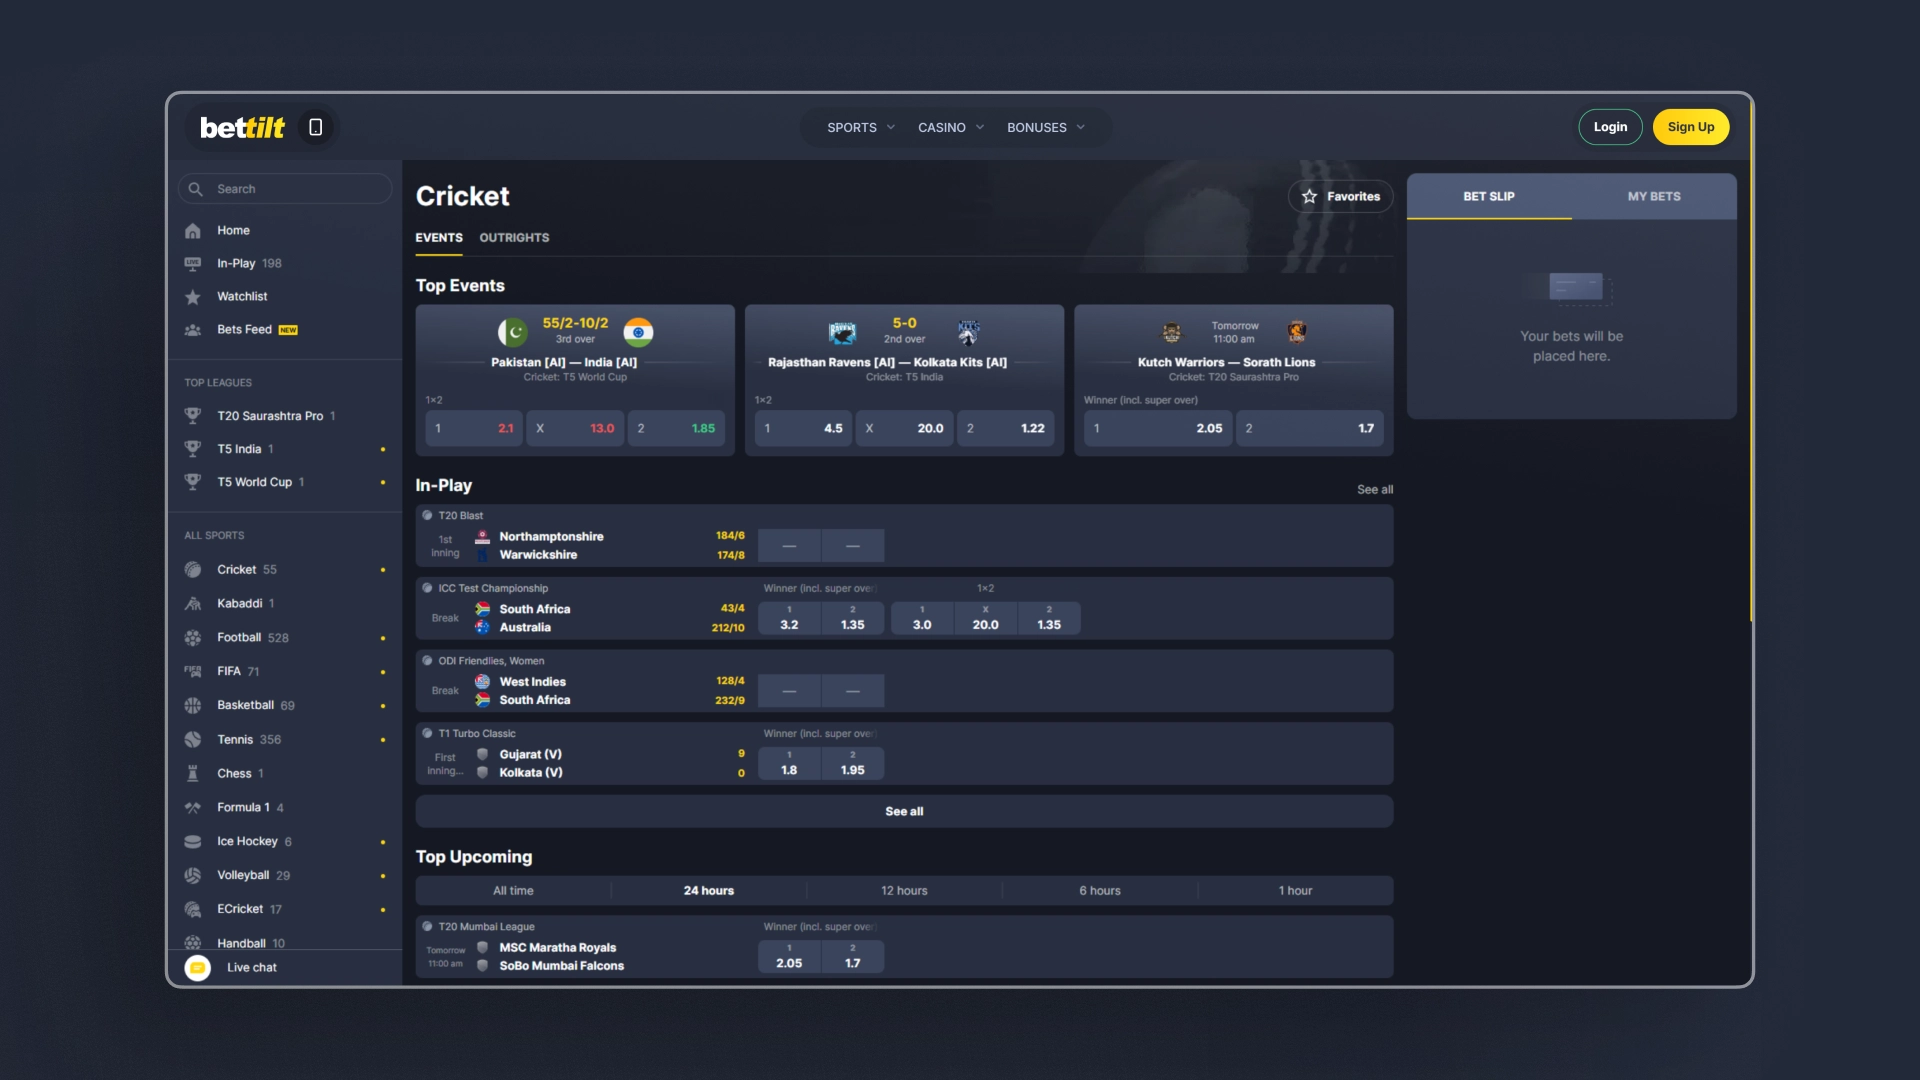Select India win odds 1.85
Image resolution: width=1920 pixels, height=1080 pixels.
tap(676, 429)
